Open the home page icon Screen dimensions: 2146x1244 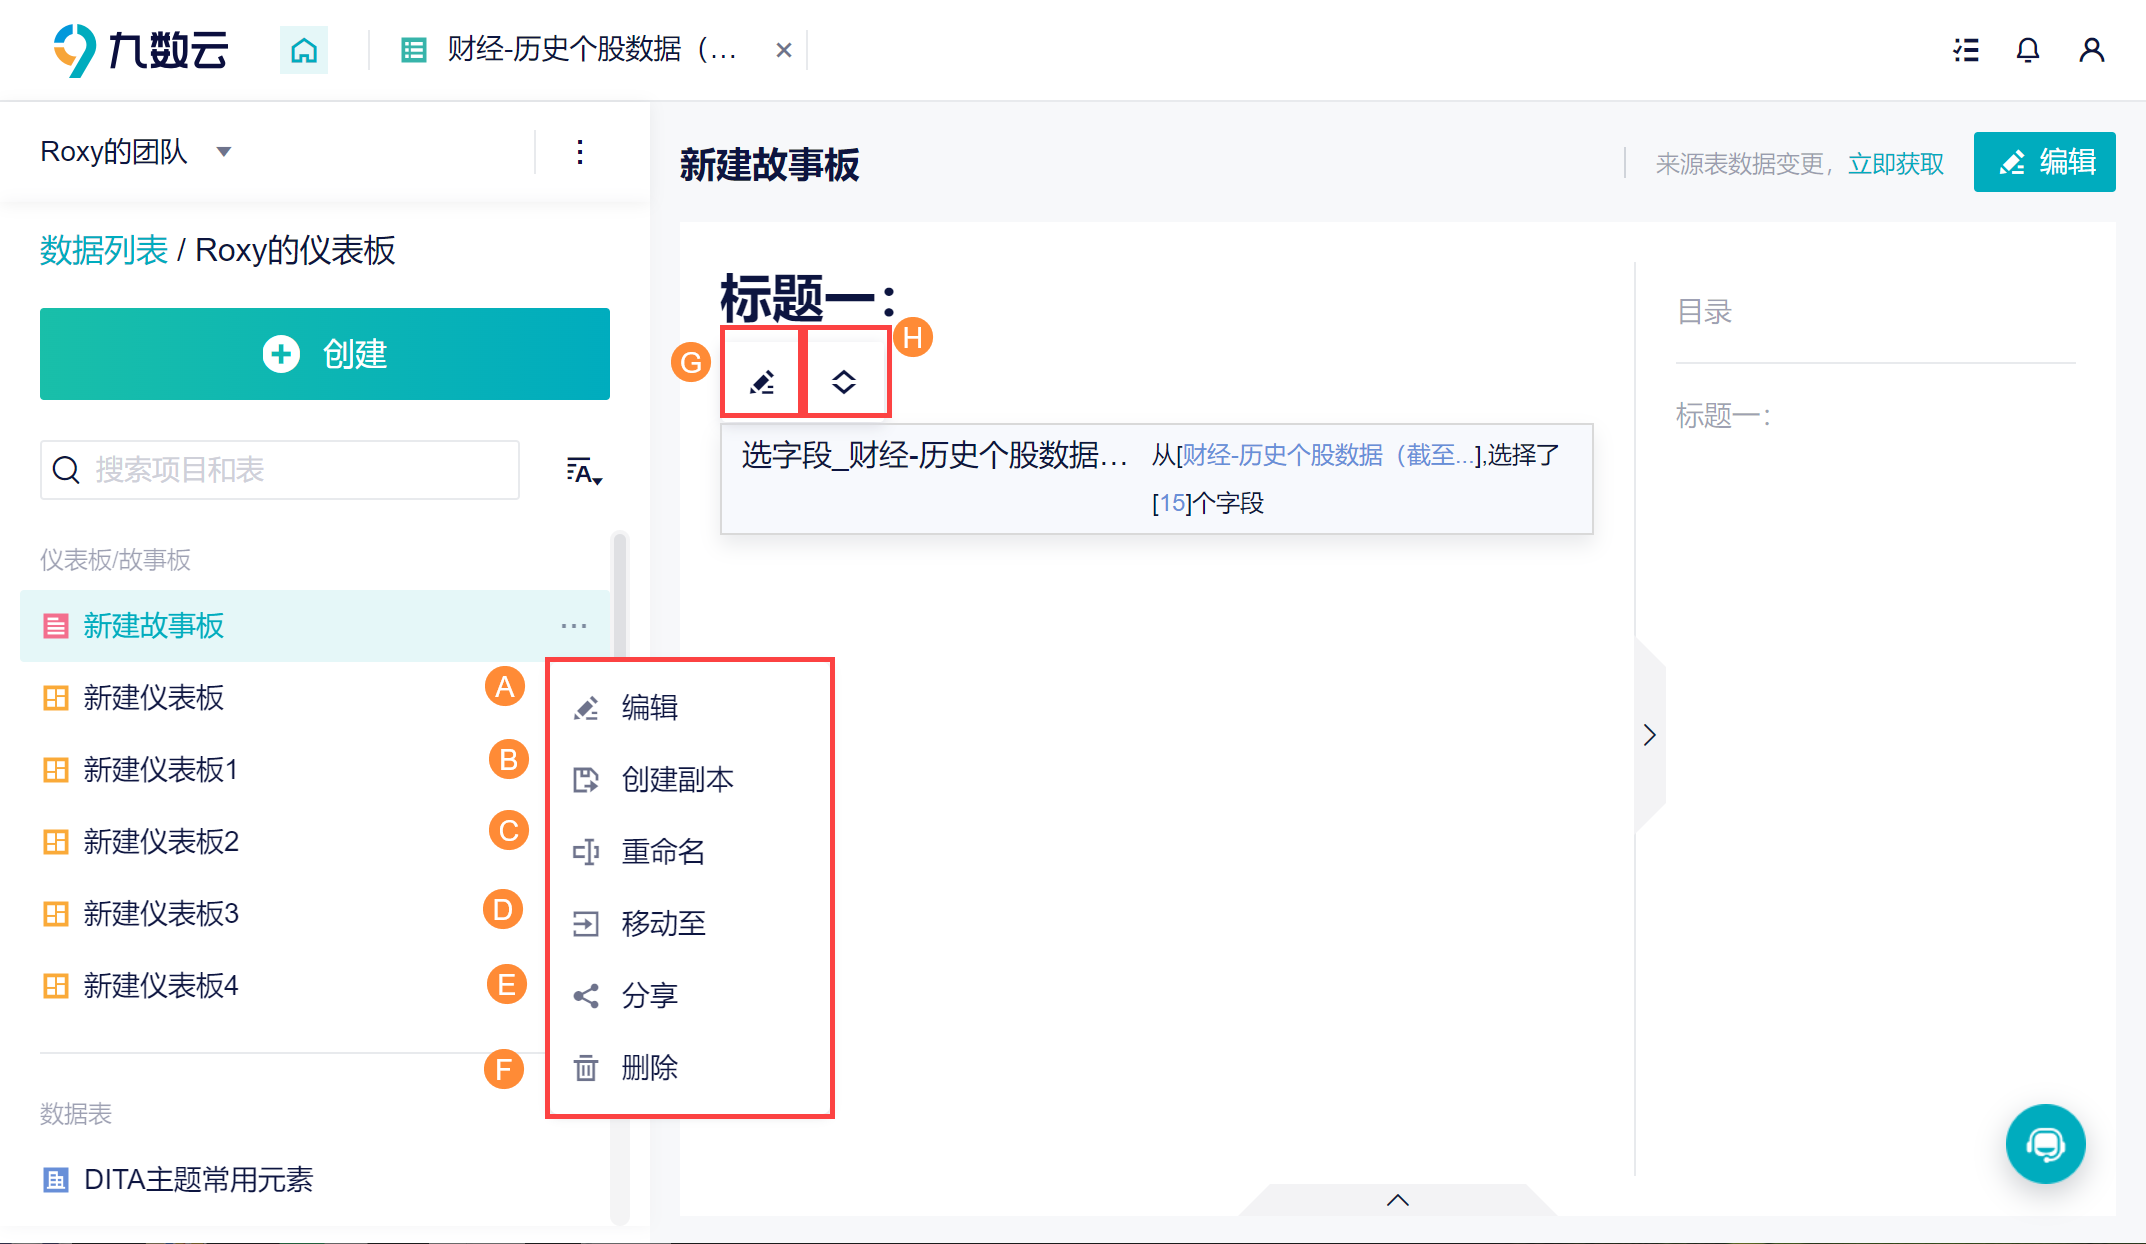tap(304, 50)
